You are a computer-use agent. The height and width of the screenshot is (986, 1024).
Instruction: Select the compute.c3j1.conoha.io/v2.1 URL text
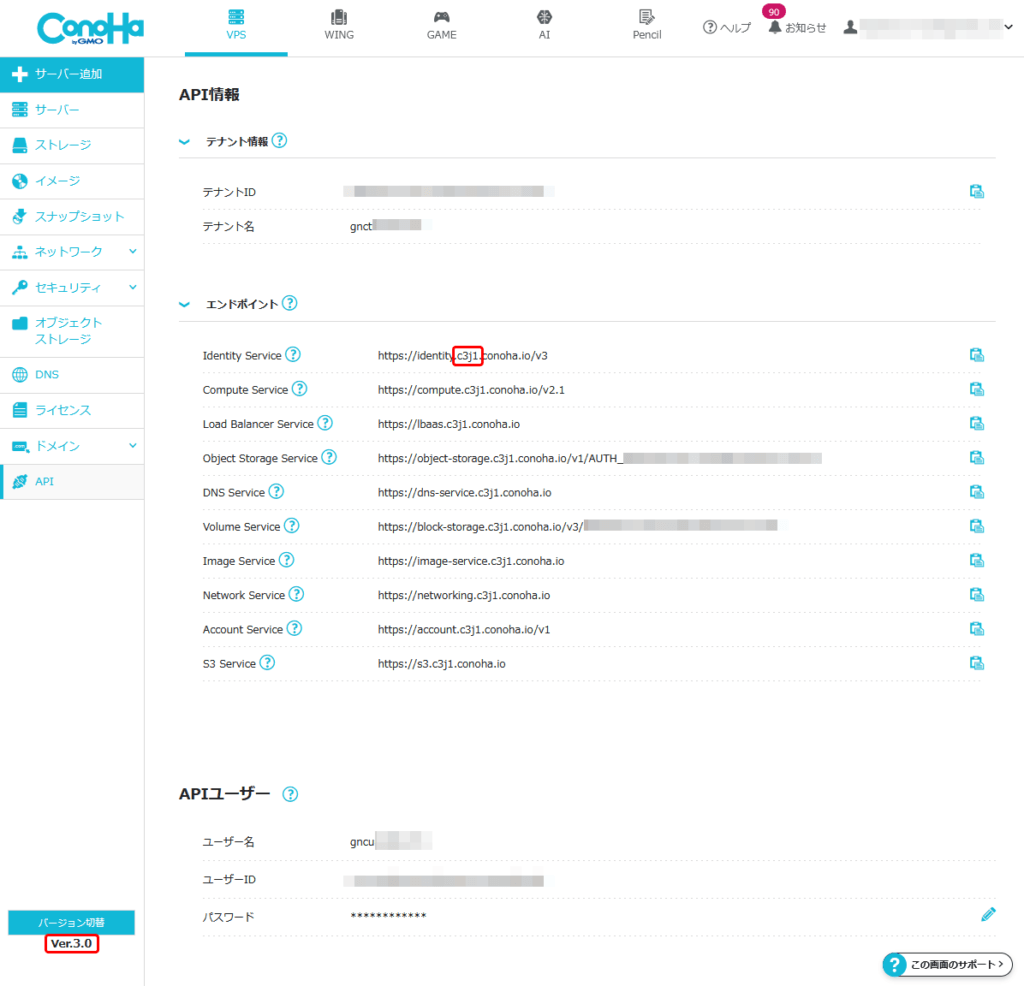(471, 390)
